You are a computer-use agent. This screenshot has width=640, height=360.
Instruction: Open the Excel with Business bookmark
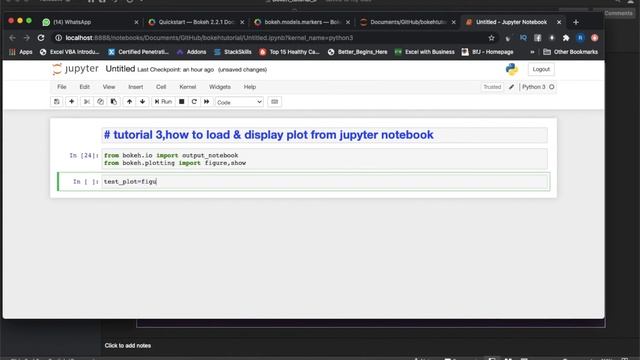pyautogui.click(x=424, y=52)
